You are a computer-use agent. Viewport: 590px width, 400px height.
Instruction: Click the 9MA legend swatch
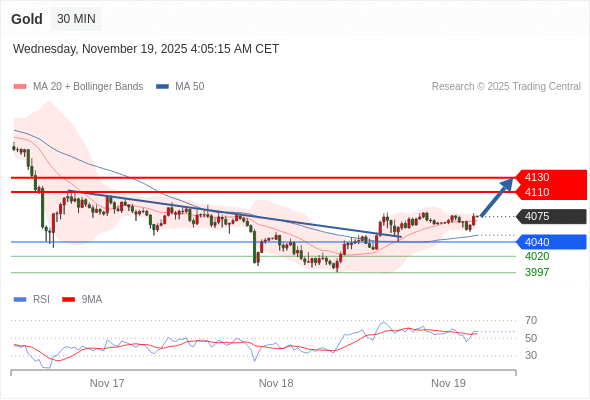coord(68,300)
